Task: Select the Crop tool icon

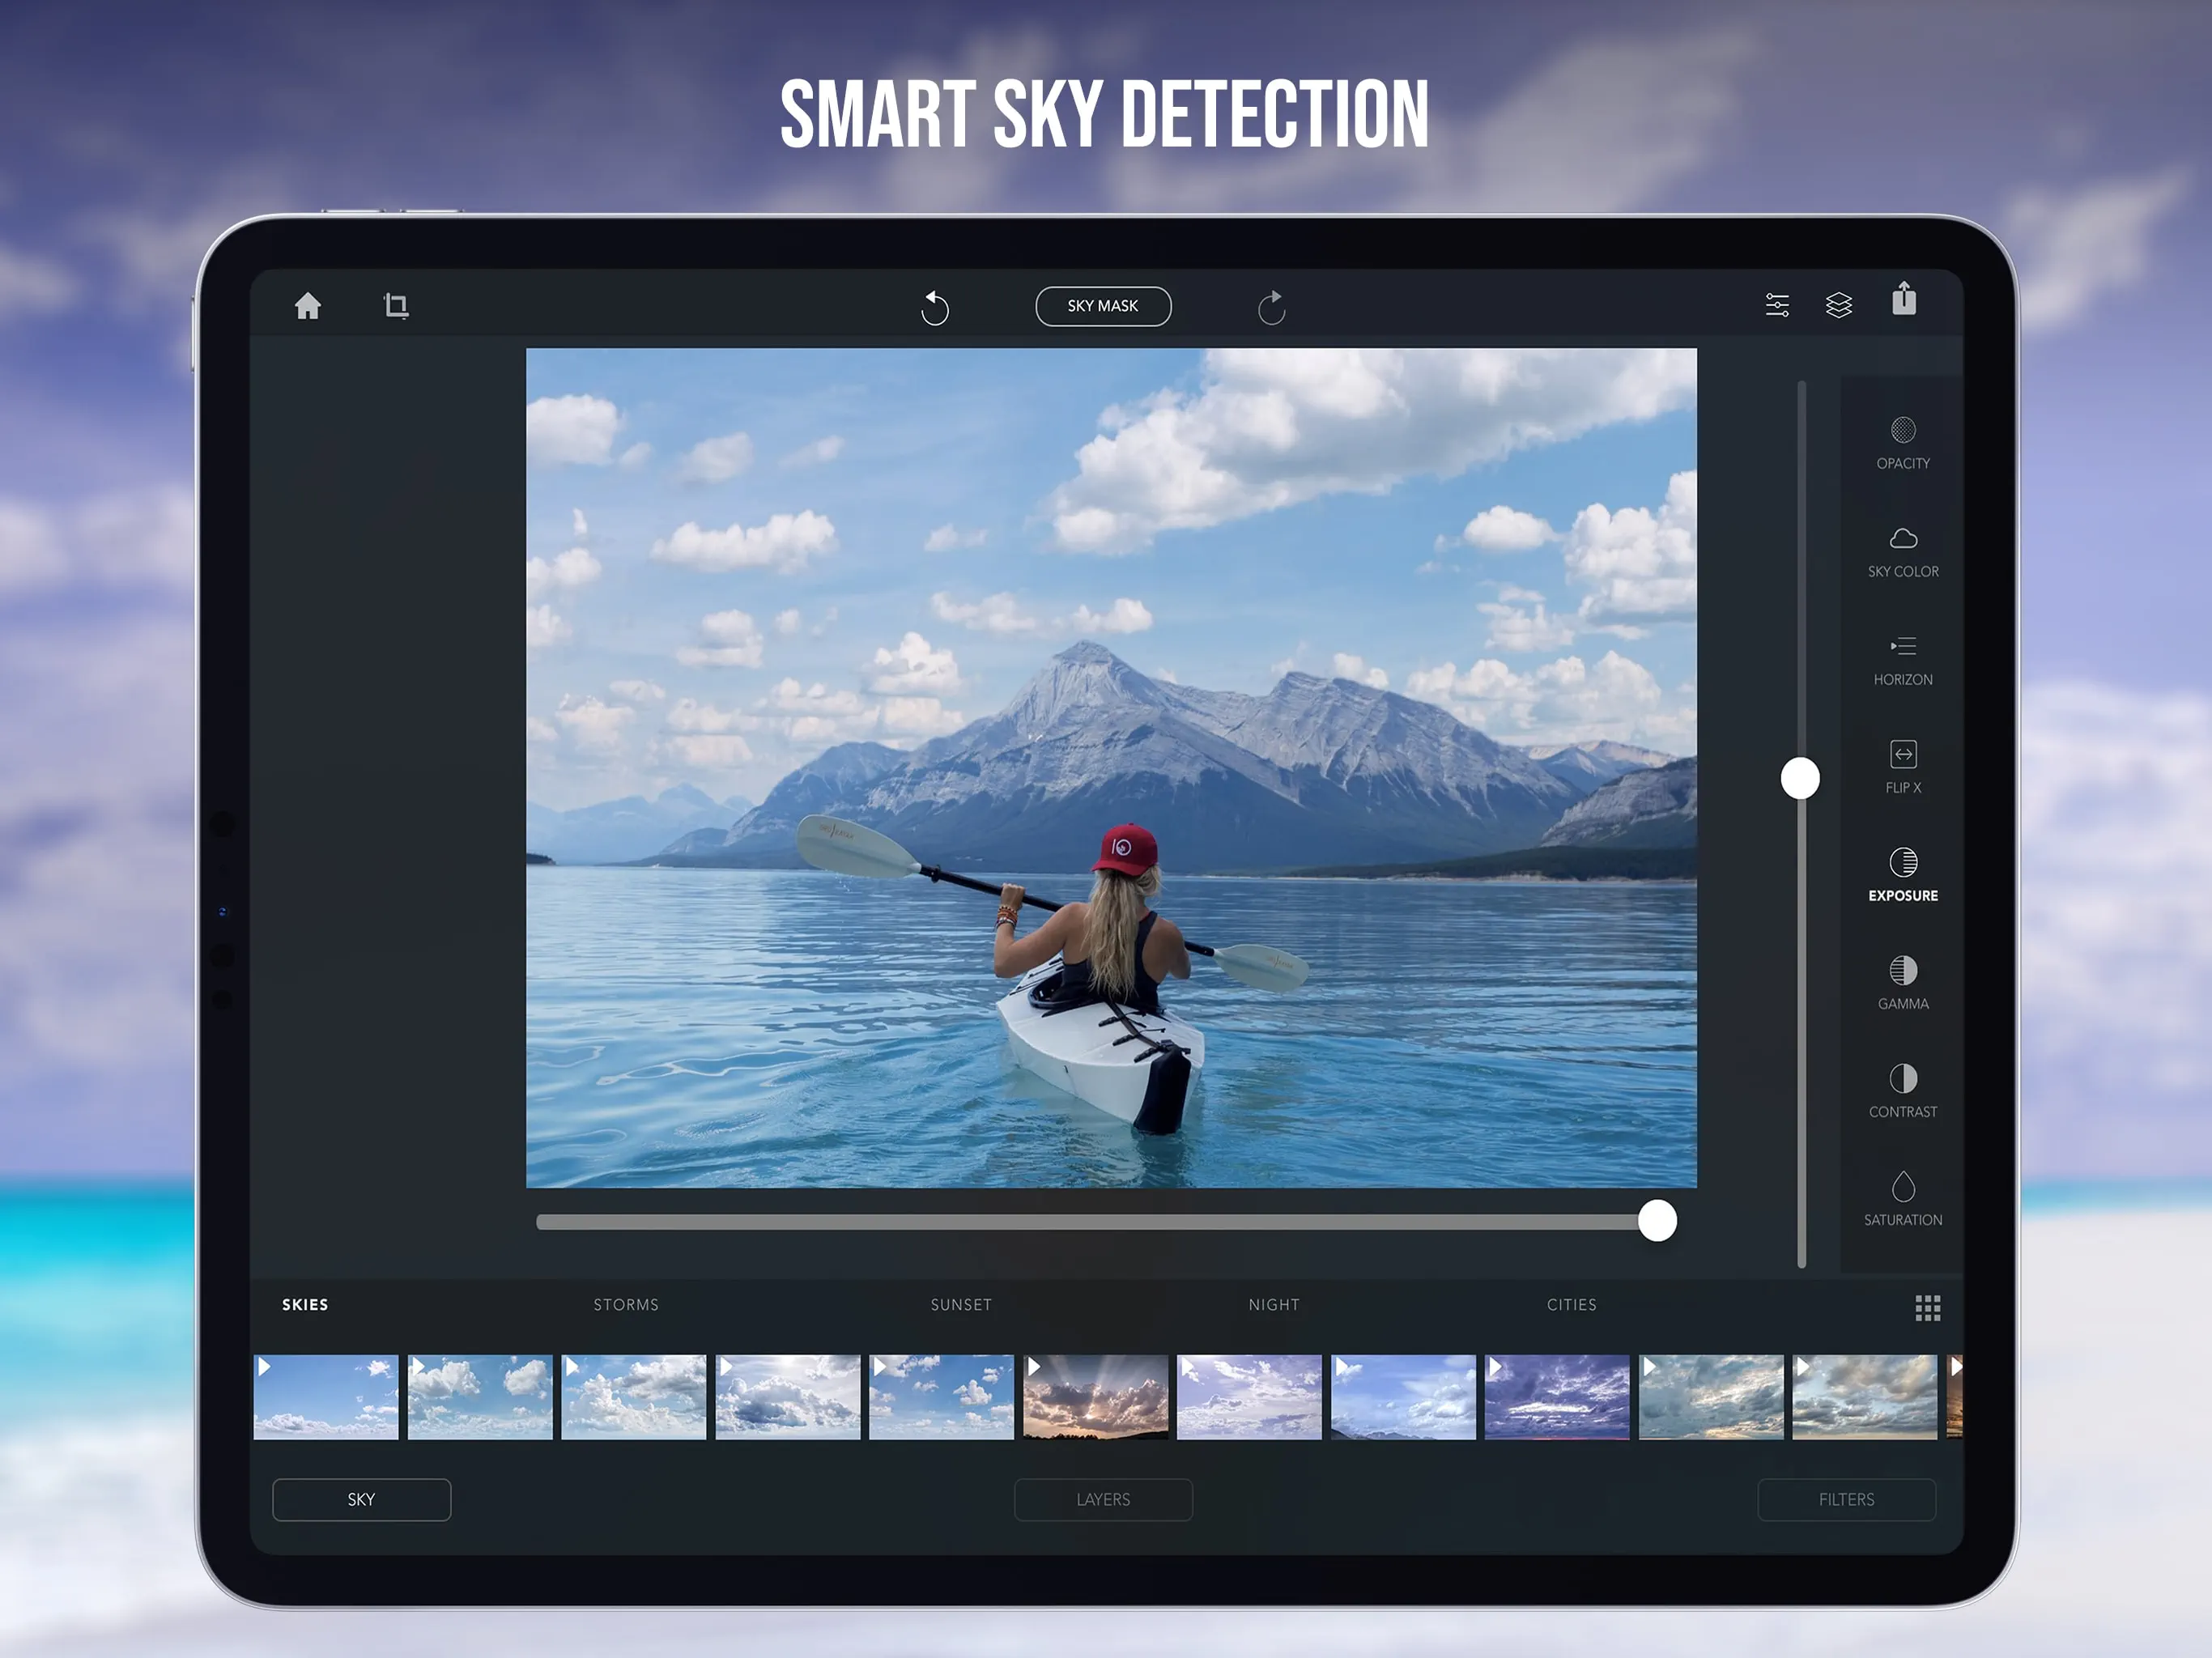Action: (396, 306)
